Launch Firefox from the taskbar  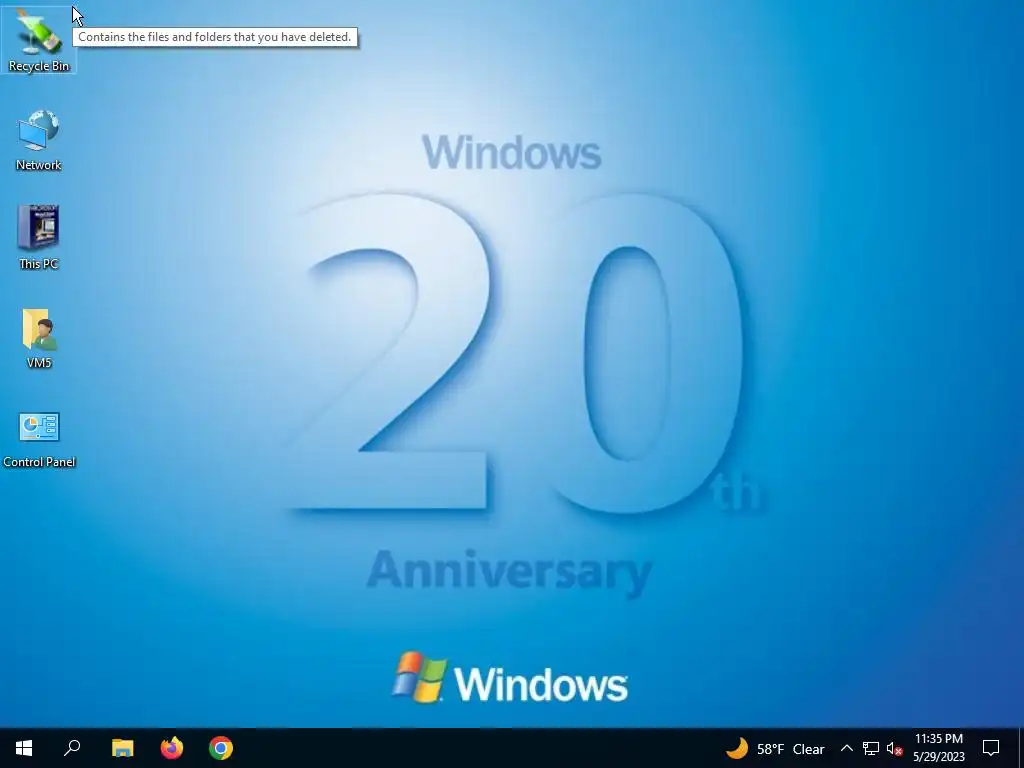[x=172, y=748]
